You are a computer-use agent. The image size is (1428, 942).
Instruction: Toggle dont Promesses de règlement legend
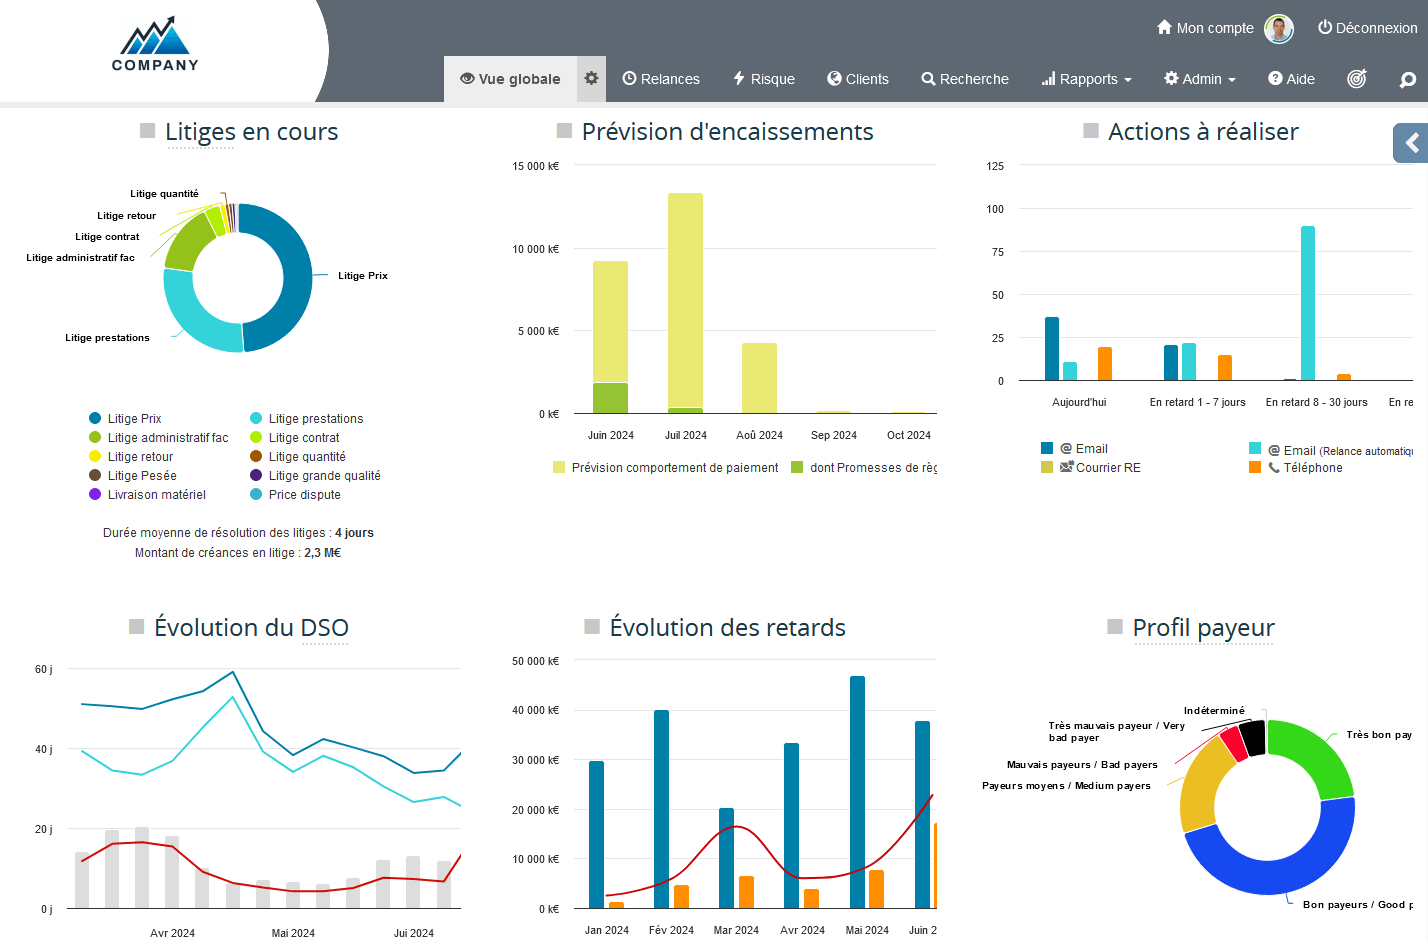click(x=864, y=468)
